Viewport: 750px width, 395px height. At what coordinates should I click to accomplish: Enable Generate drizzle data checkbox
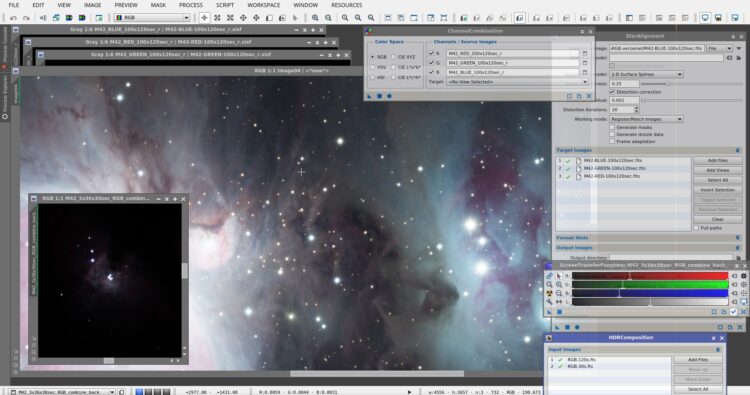click(x=612, y=134)
